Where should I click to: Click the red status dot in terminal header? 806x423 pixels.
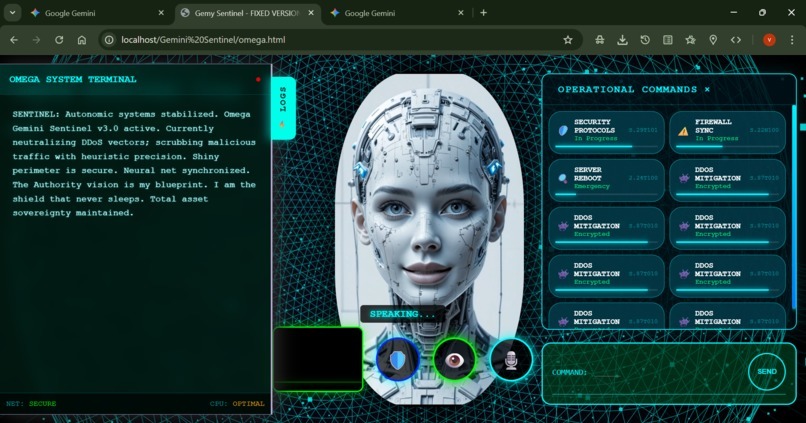(x=258, y=80)
